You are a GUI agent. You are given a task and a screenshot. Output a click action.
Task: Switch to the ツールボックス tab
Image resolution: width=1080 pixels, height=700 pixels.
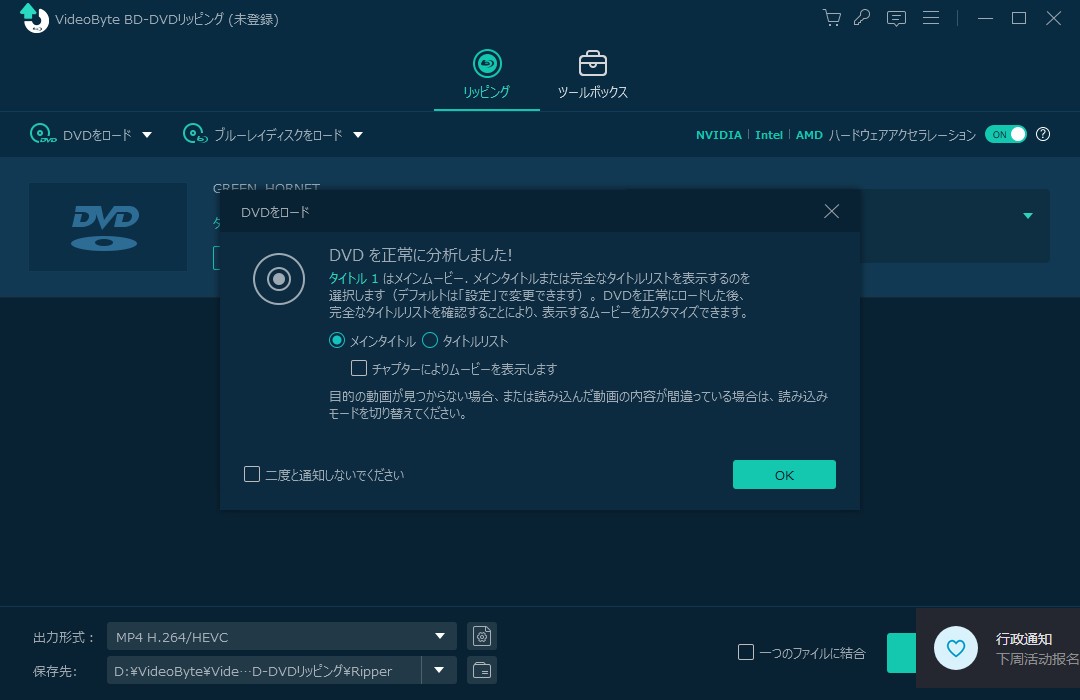pos(592,76)
